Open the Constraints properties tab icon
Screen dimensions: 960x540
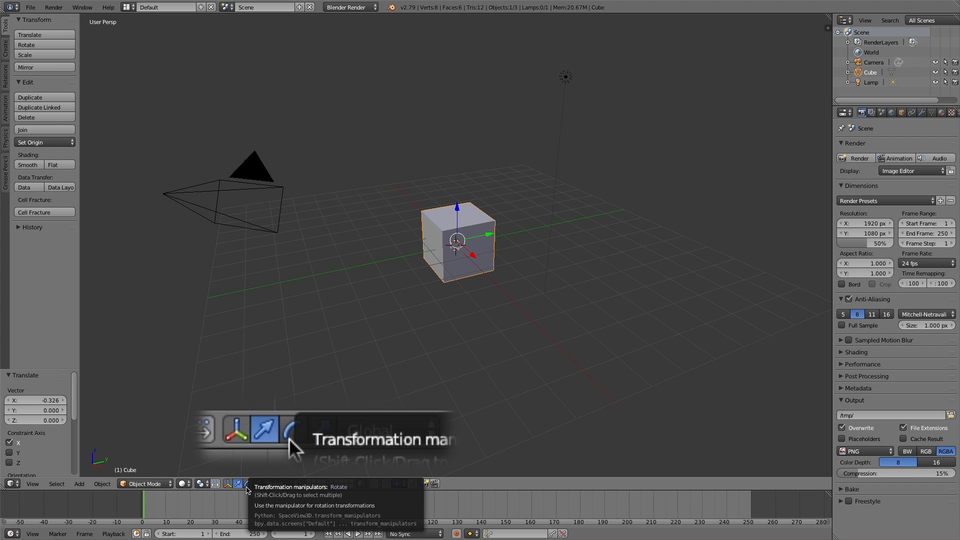tap(912, 113)
